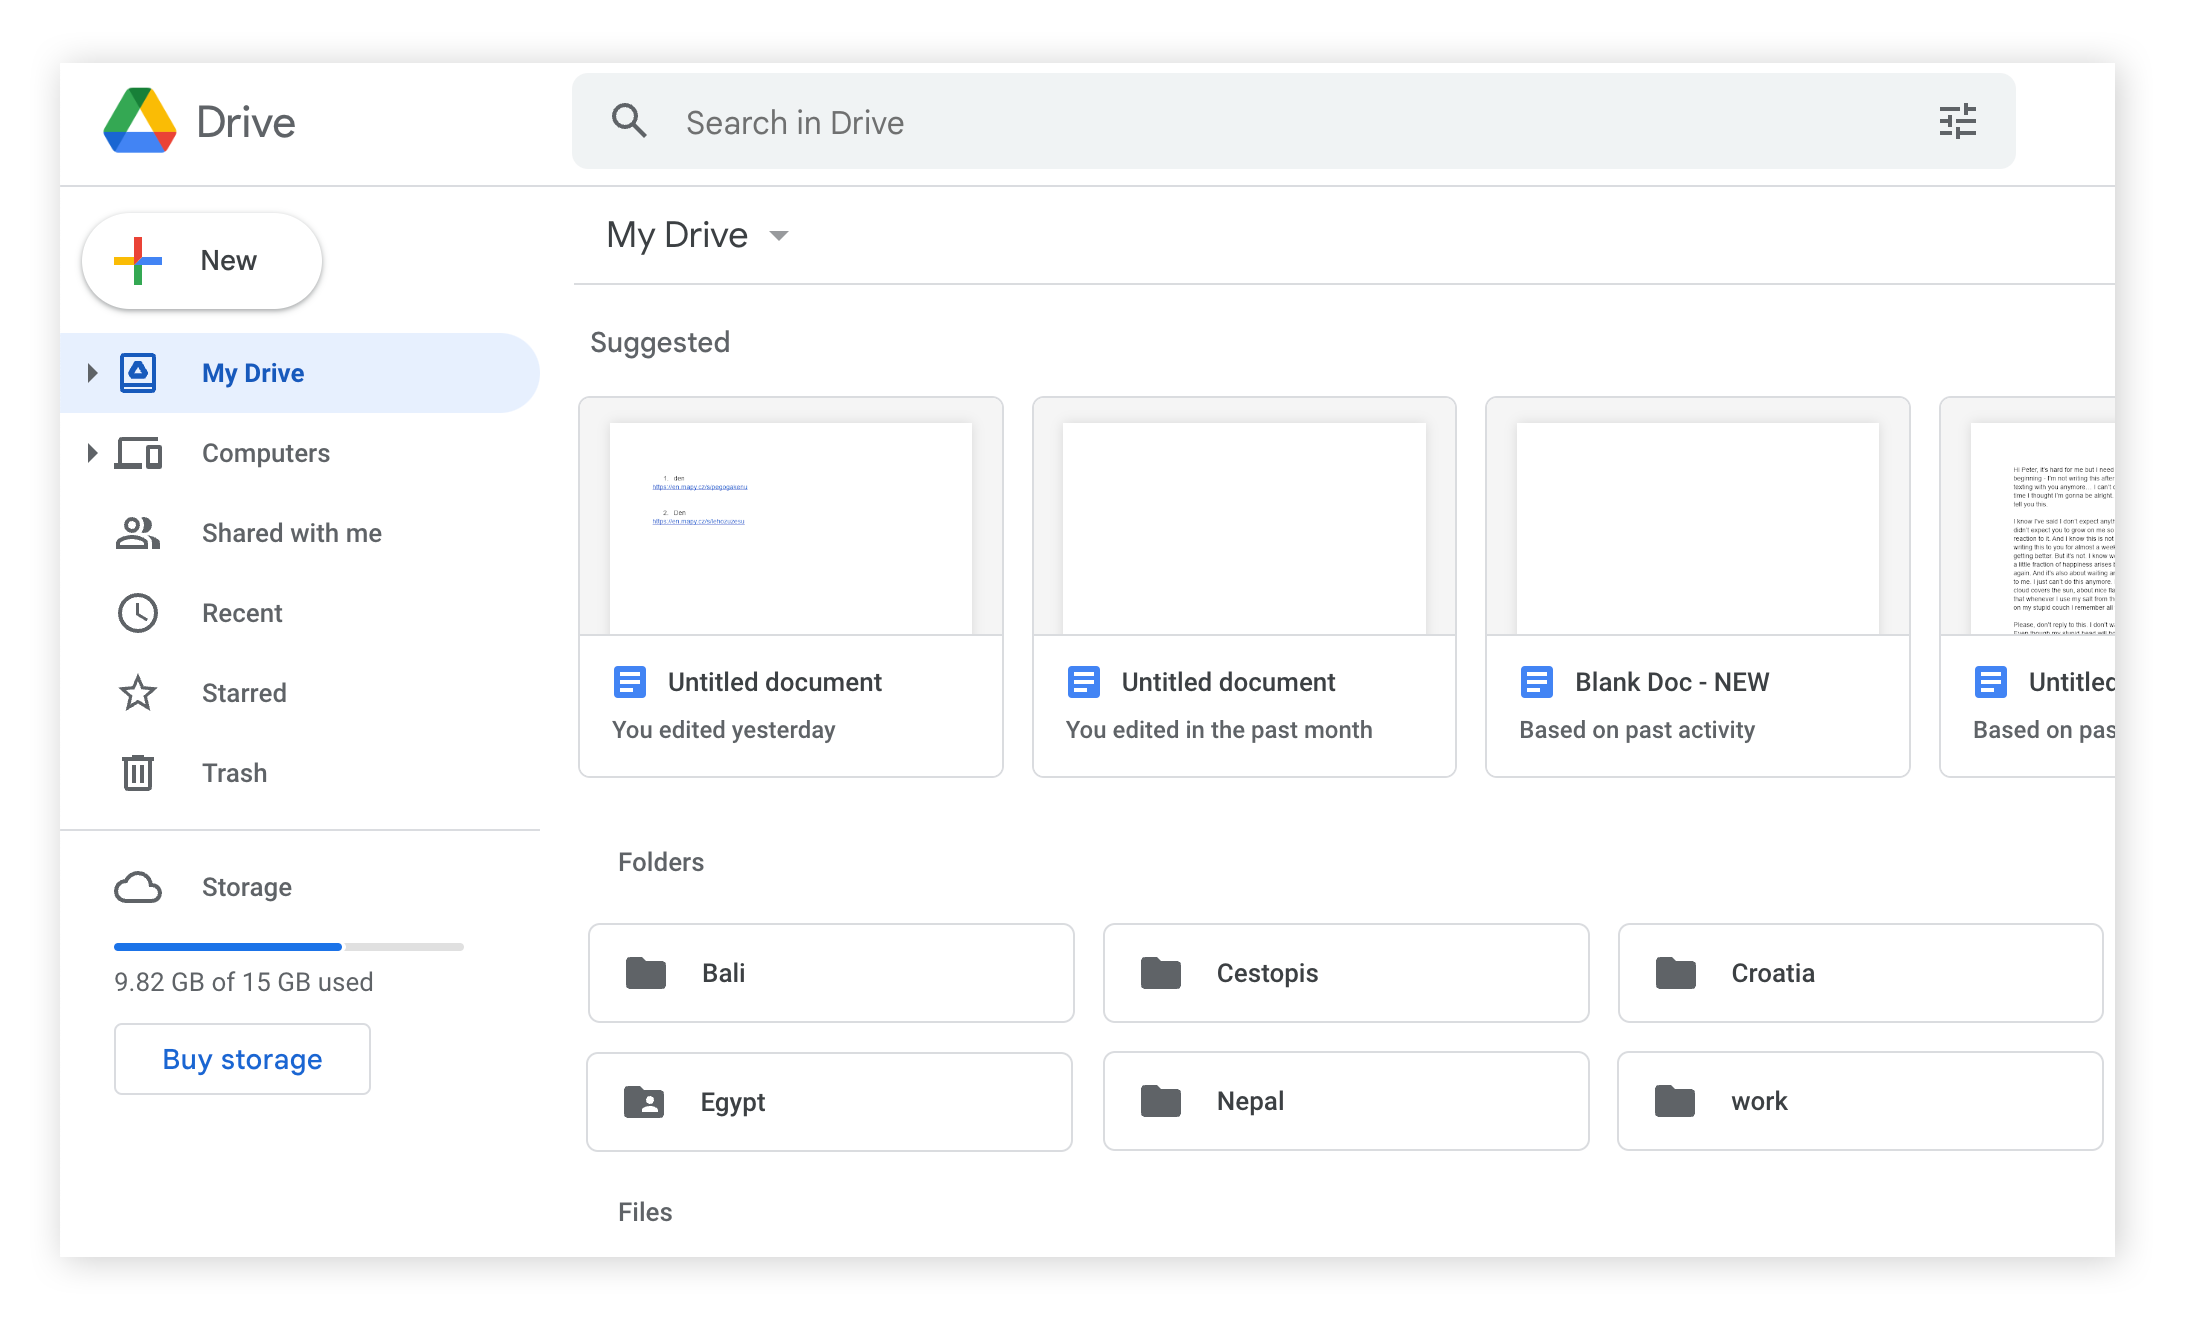Click the New button
Image resolution: width=2188 pixels, height=1328 pixels.
[x=202, y=260]
